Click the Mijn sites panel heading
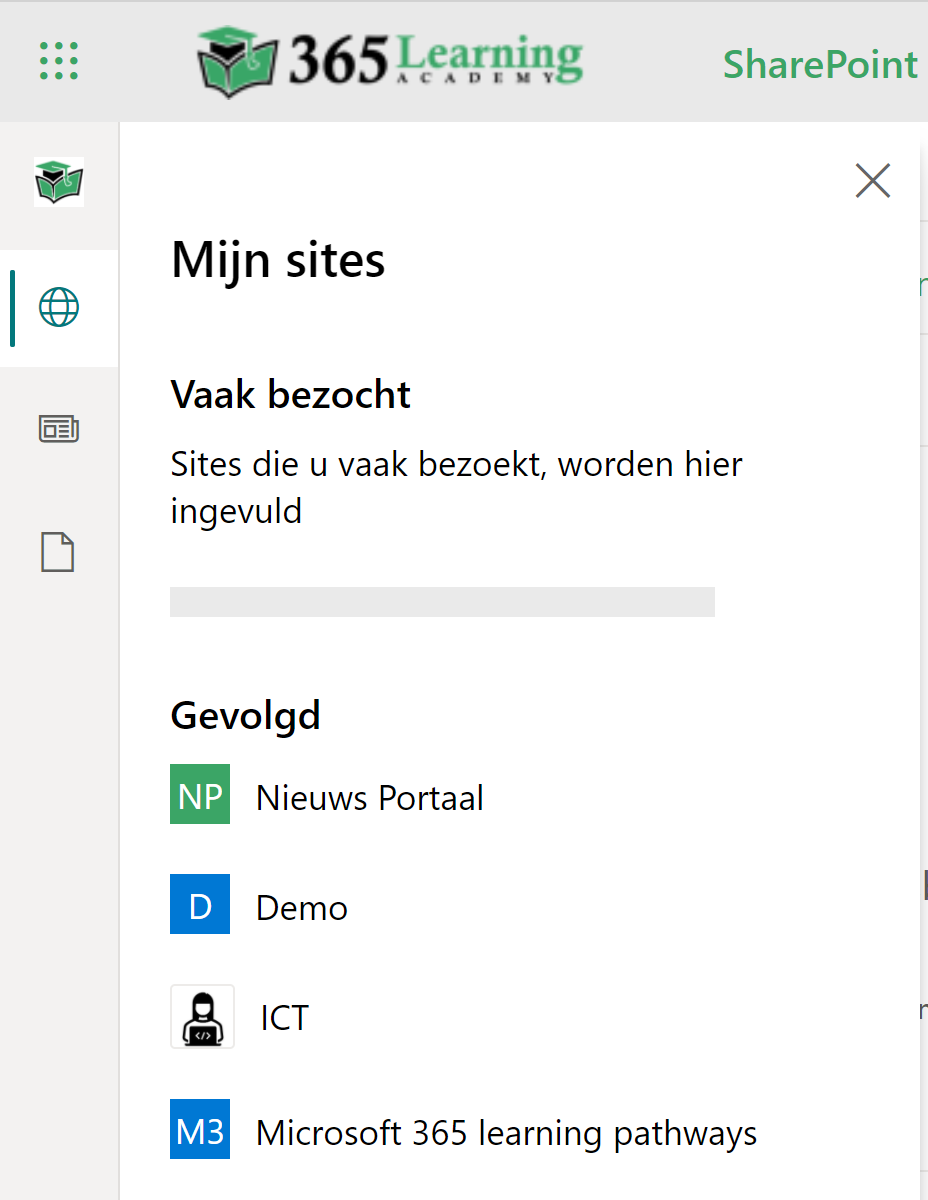The width and height of the screenshot is (928, 1200). point(278,260)
